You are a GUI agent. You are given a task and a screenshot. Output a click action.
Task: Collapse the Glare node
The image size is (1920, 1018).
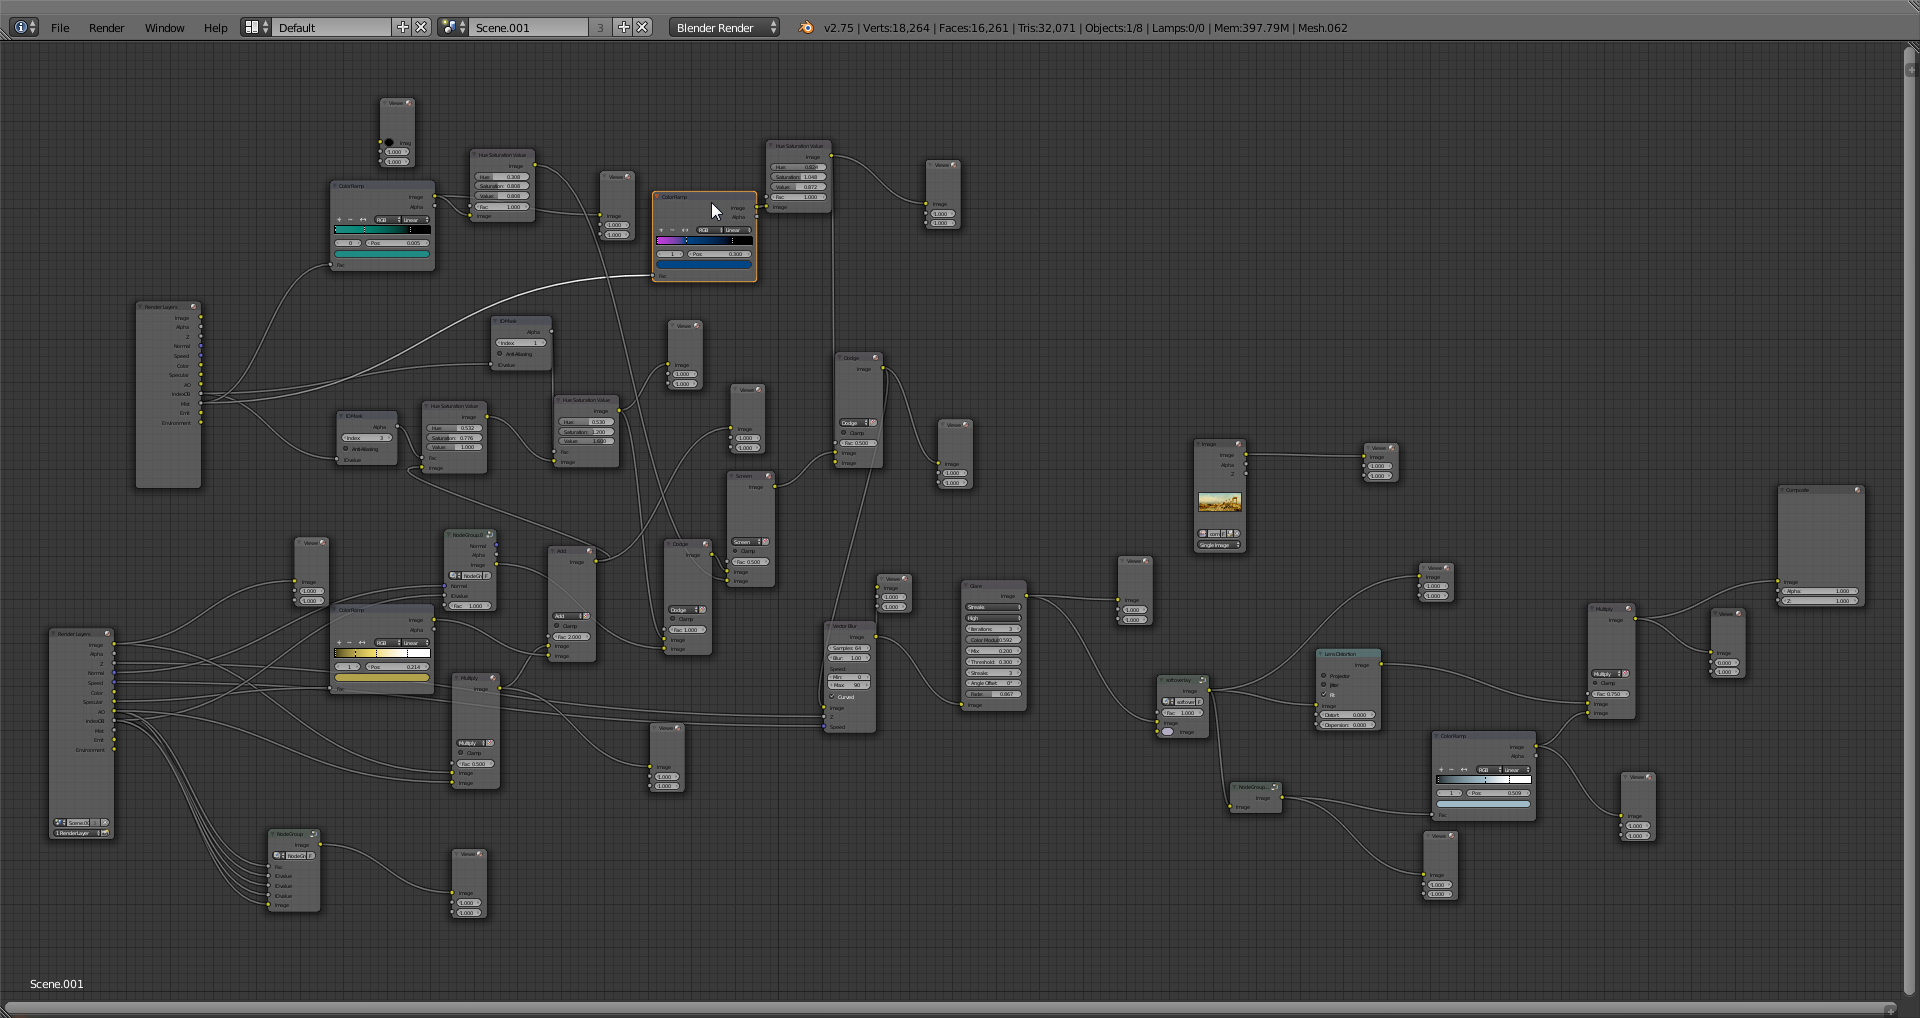pyautogui.click(x=966, y=586)
